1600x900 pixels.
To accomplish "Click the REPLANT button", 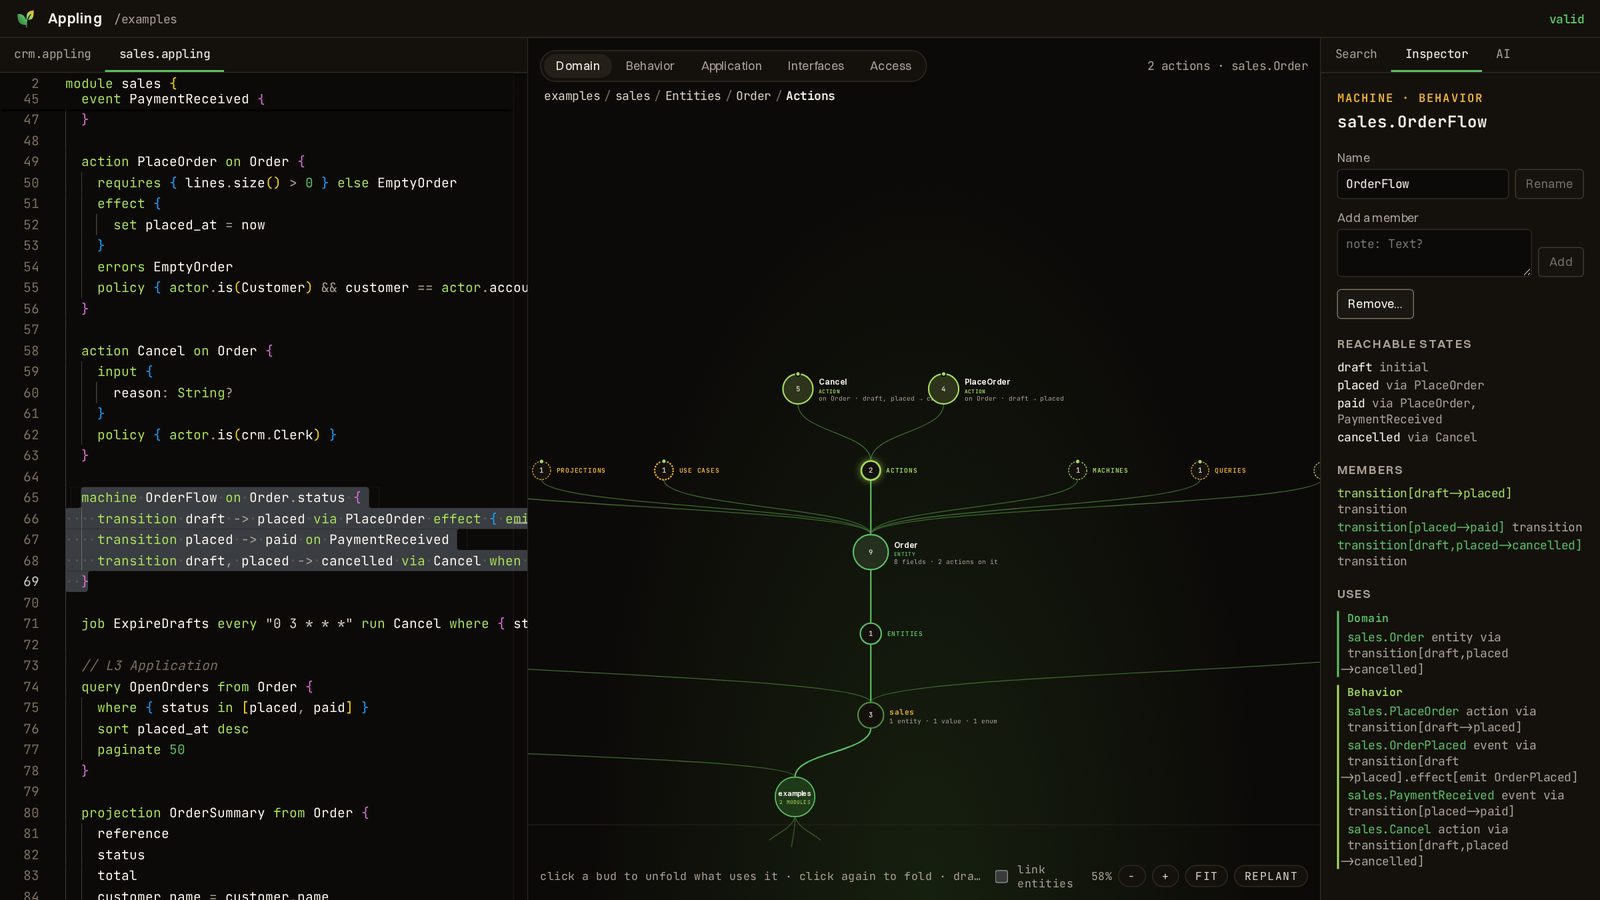I will click(x=1270, y=876).
